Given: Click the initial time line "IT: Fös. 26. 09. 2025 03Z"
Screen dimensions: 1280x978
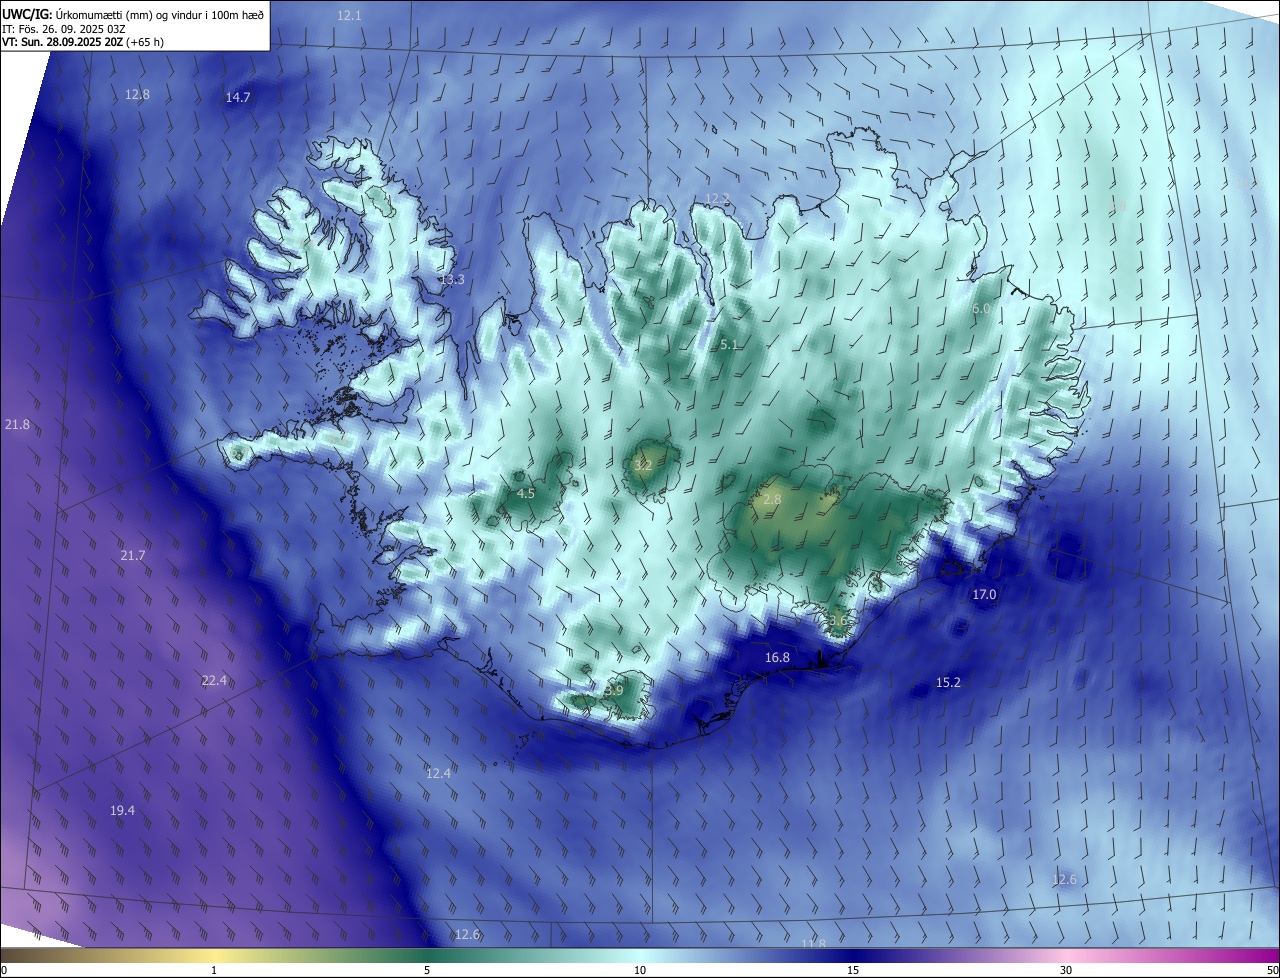Looking at the screenshot, I should [64, 28].
